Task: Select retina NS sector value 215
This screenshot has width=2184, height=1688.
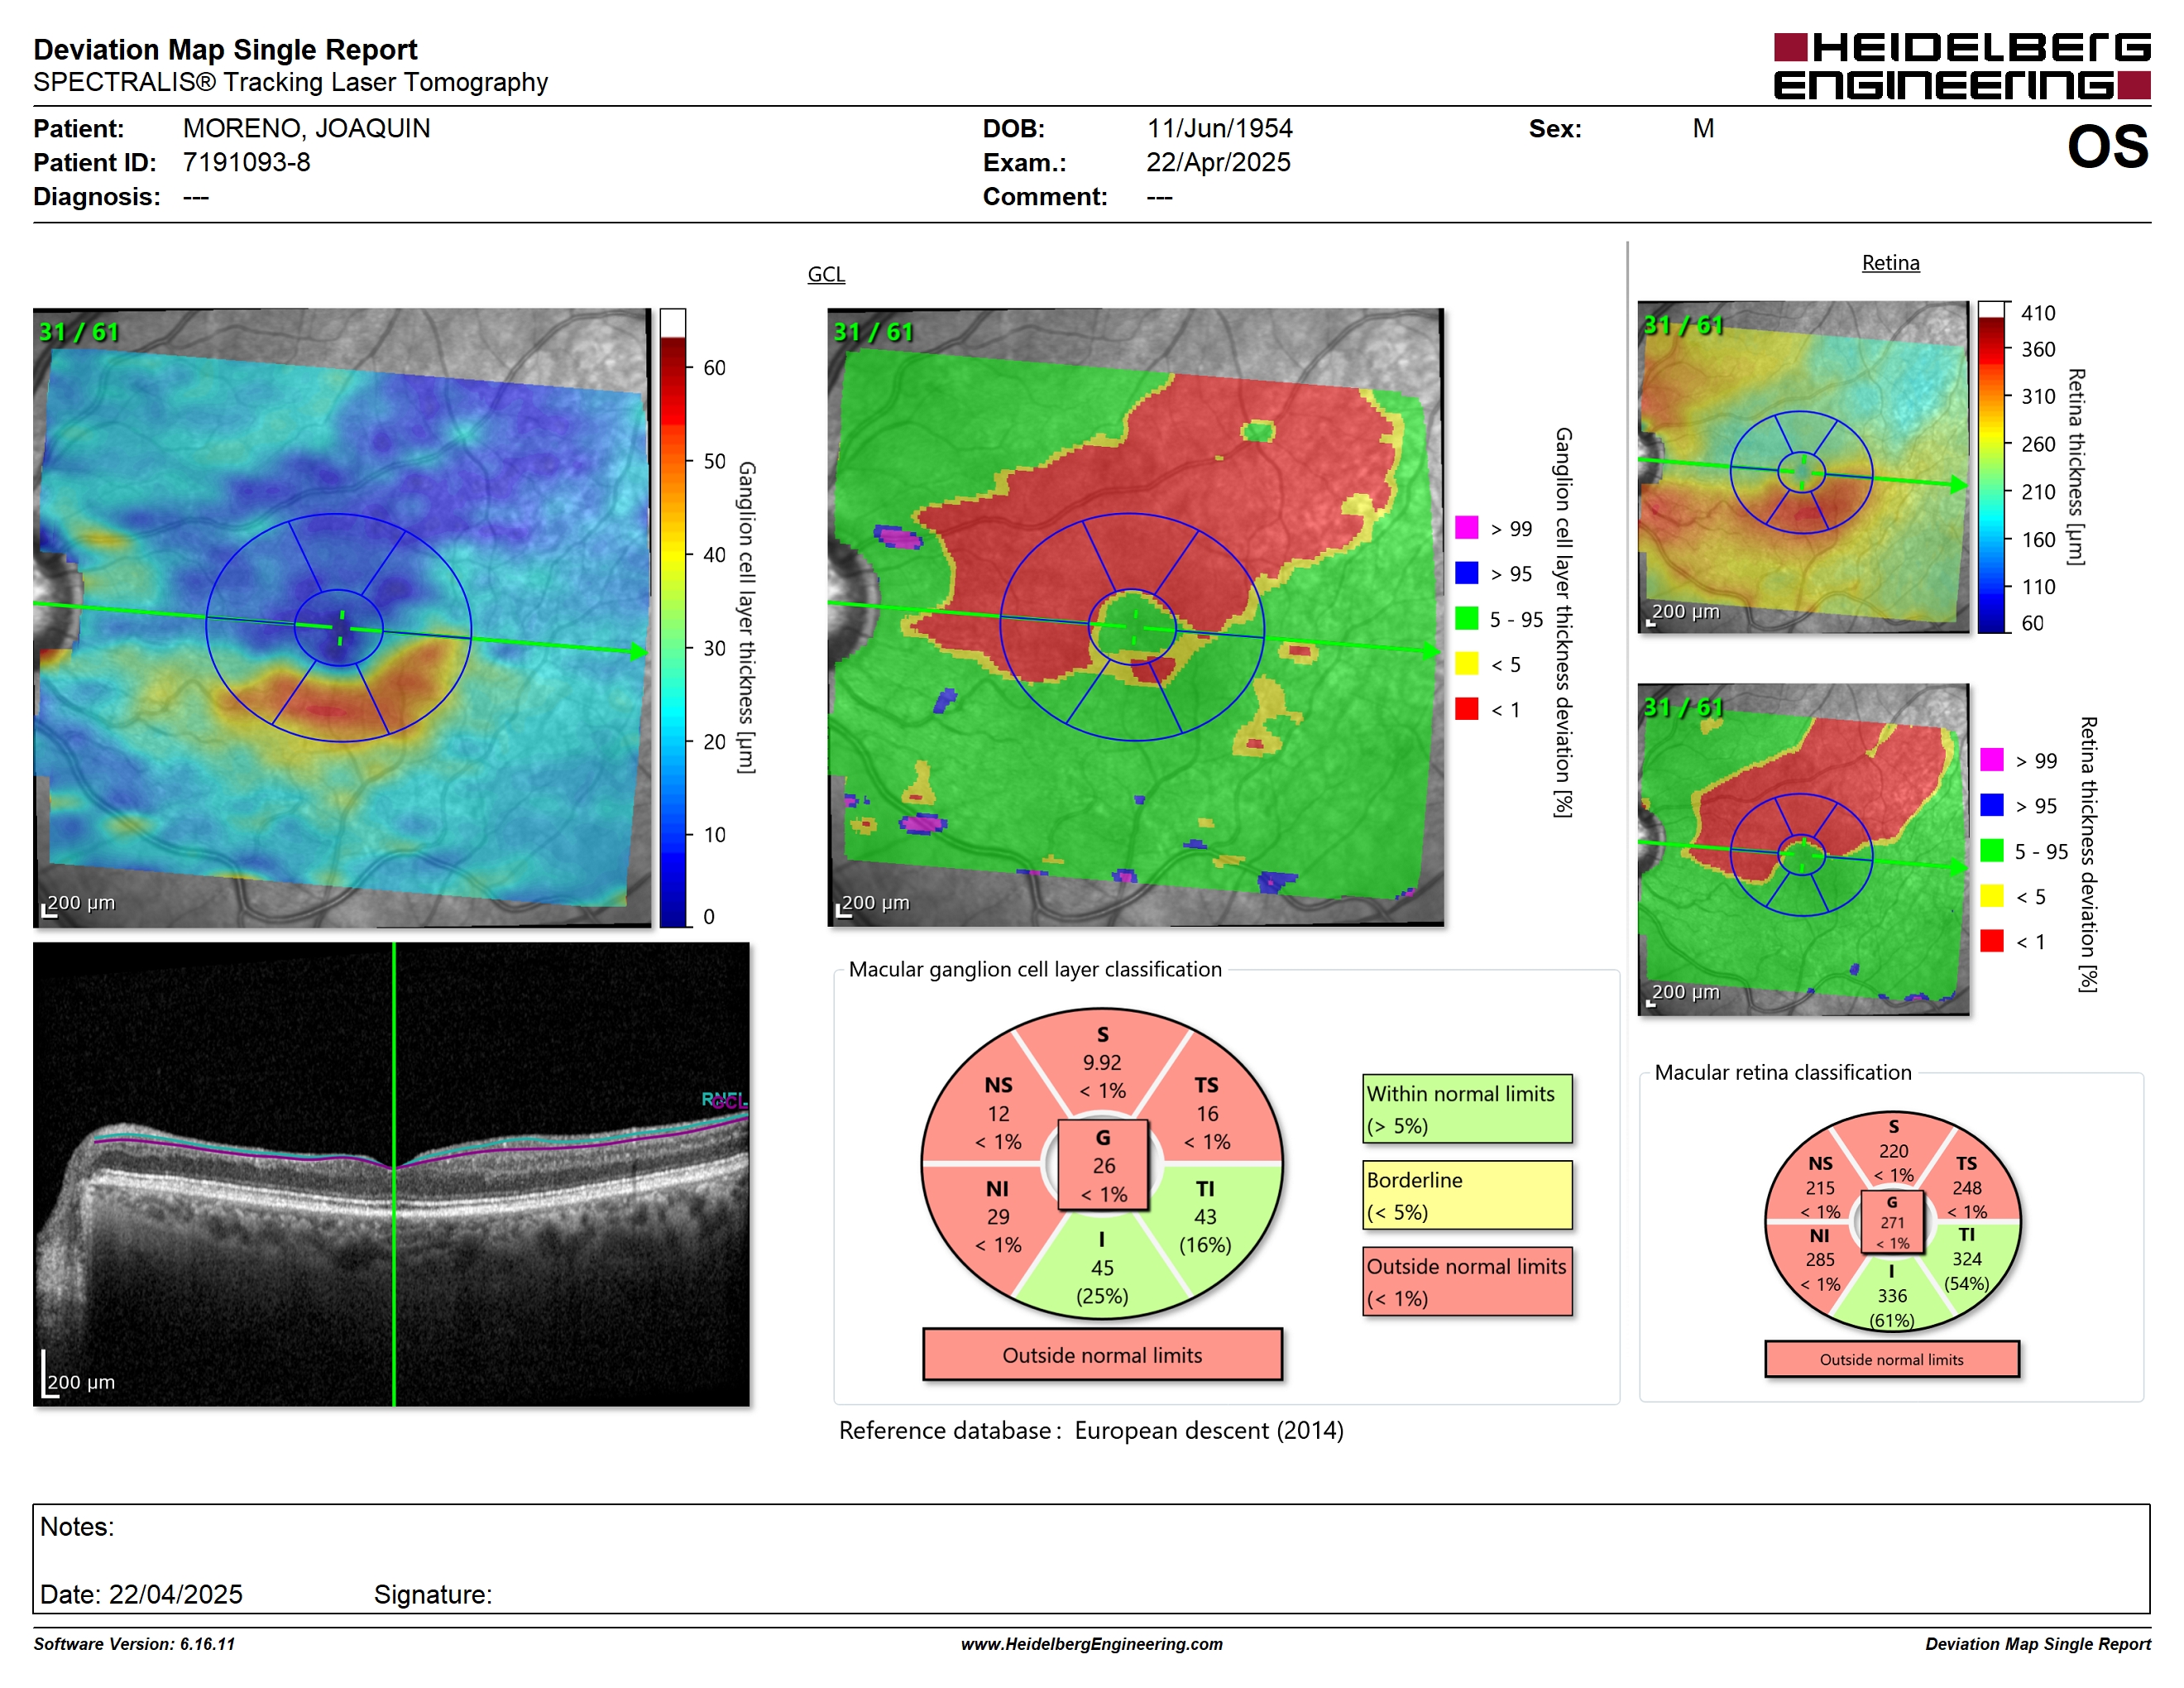Action: (1820, 1188)
